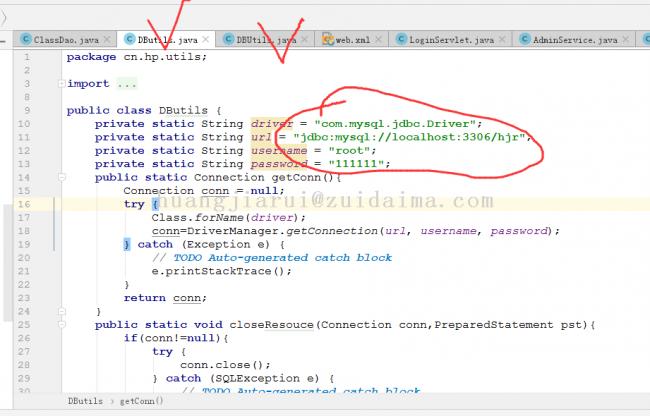Open the AdminService.java tab

575,40
